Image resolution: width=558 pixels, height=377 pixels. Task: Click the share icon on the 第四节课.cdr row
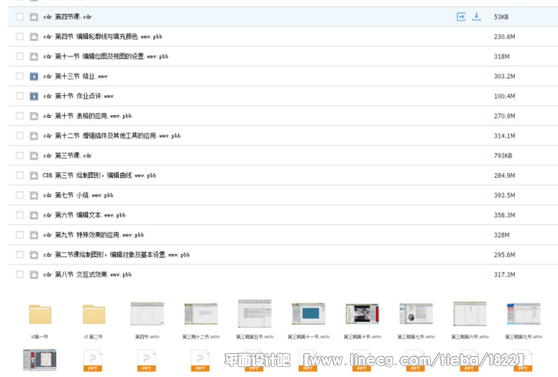click(461, 17)
